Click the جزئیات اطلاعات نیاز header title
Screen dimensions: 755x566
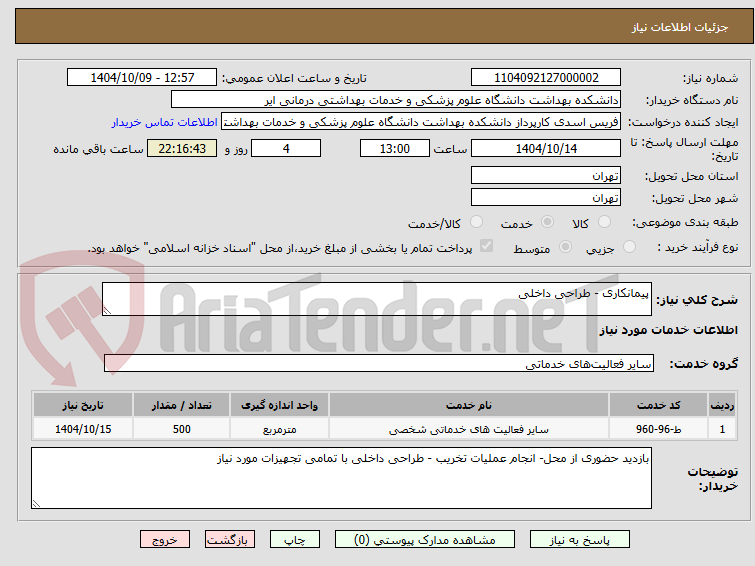[x=680, y=27]
